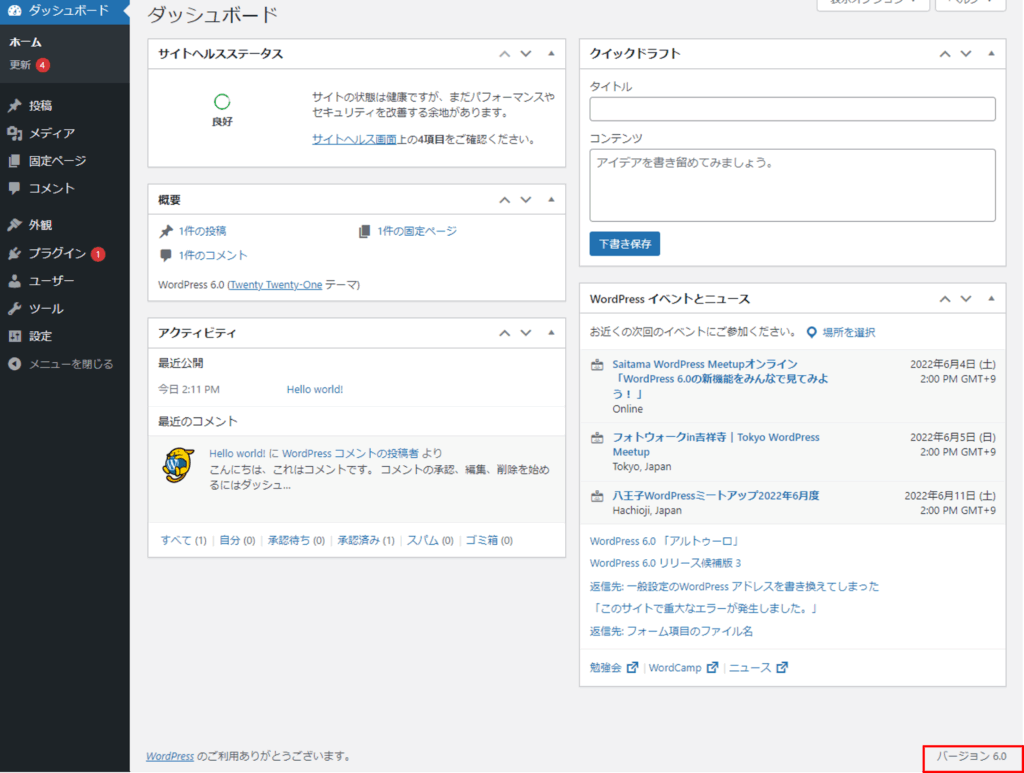Click the 良好 site health status circle
Image resolution: width=1024 pixels, height=773 pixels.
tap(222, 102)
